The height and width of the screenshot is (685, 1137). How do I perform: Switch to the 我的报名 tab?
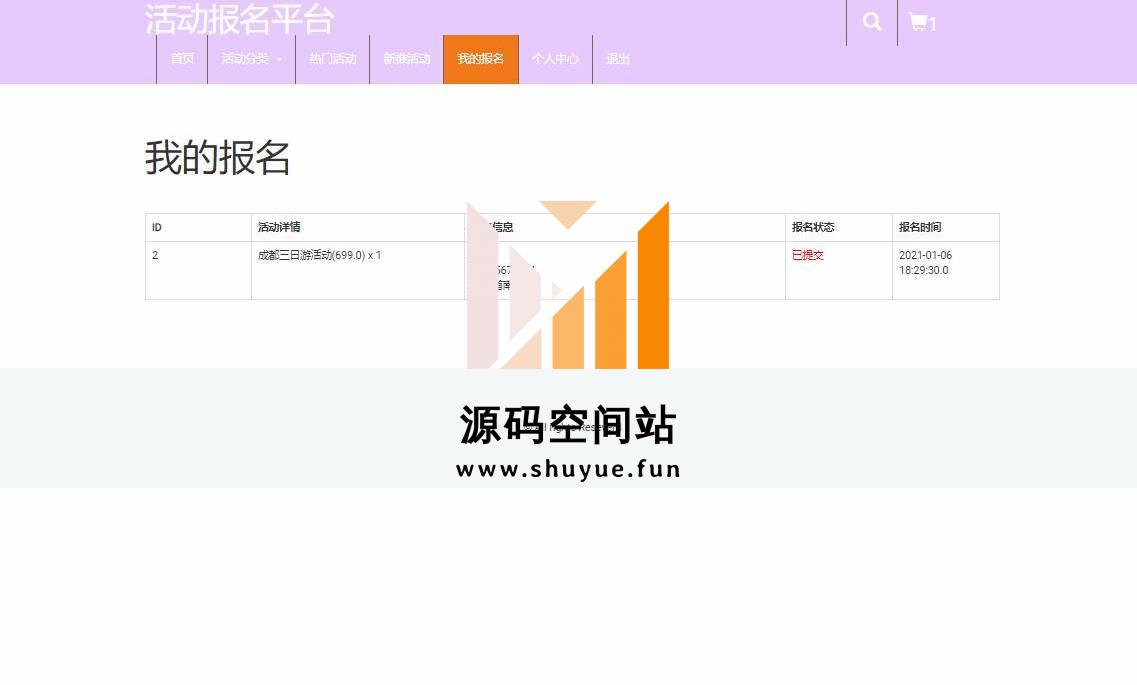481,59
